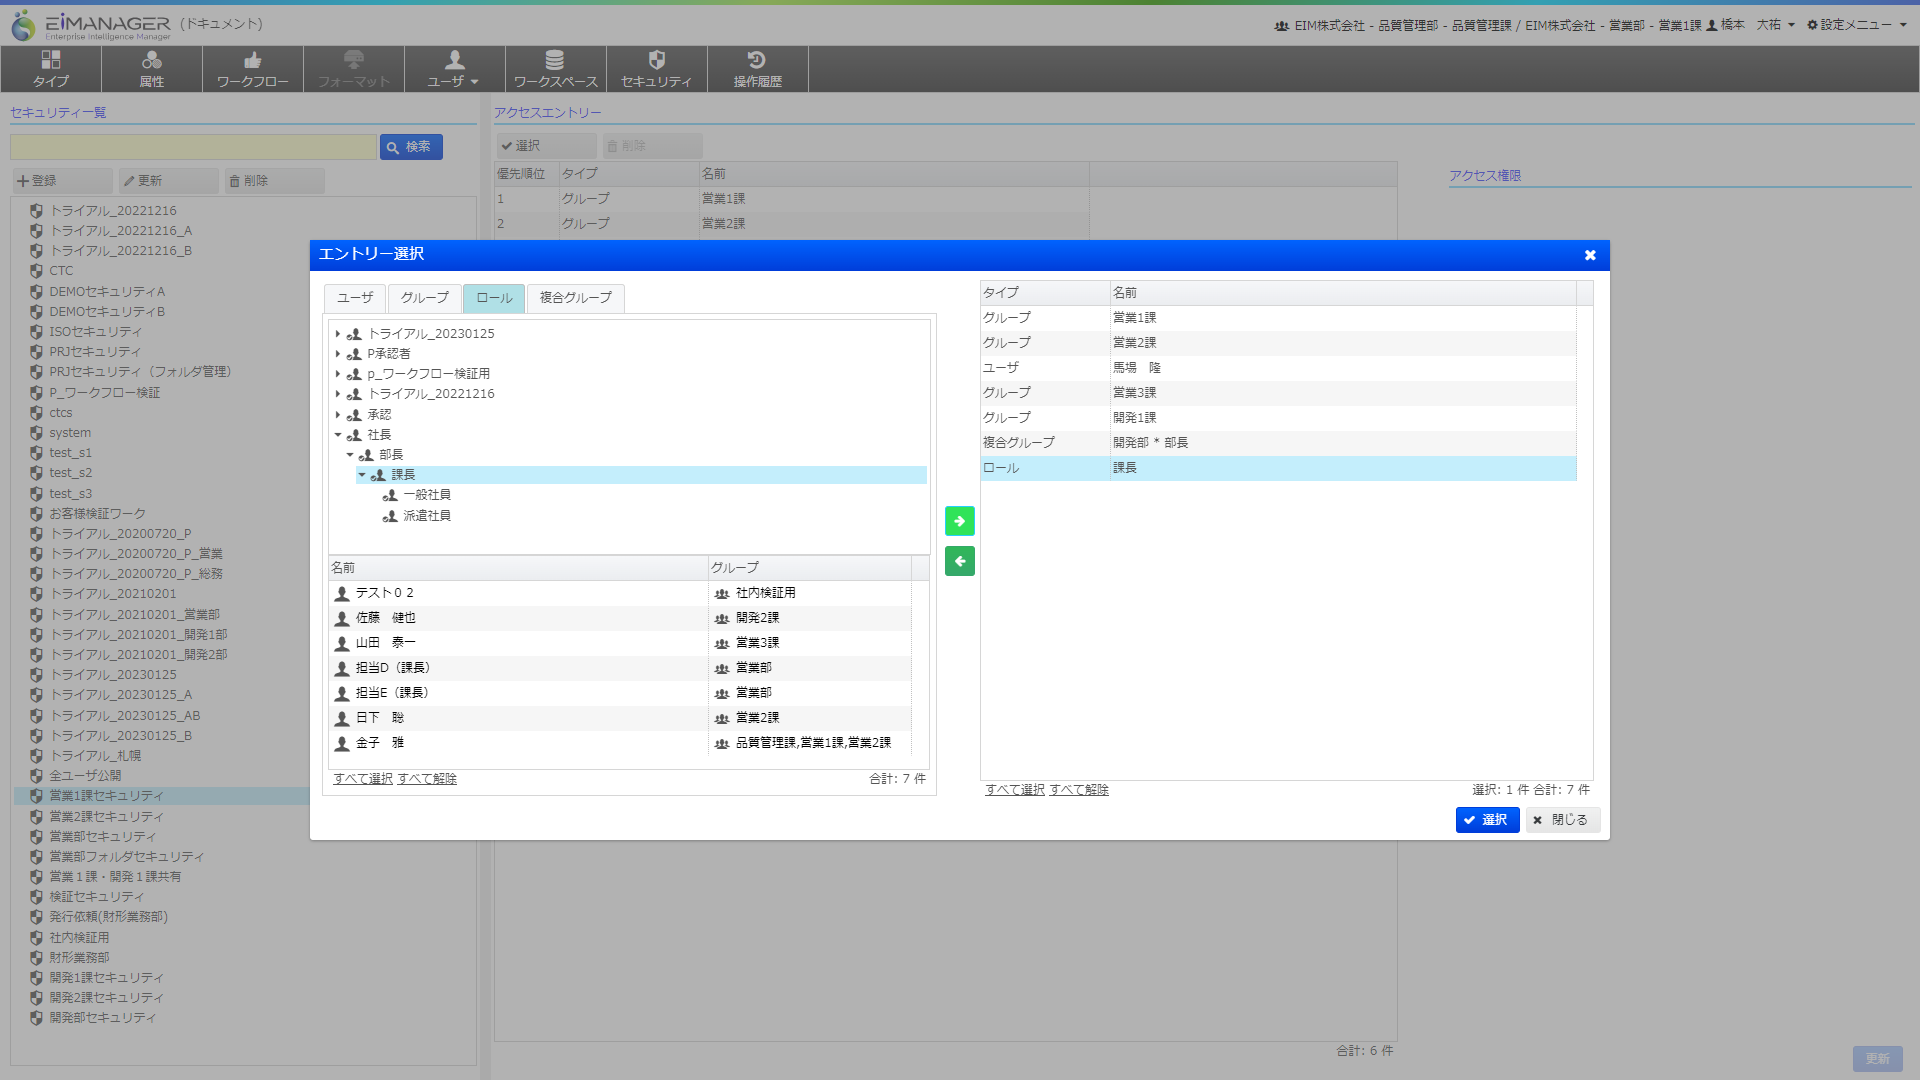Viewport: 1920px width, 1080px height.
Task: Select 開発部セキュリティ in the security list
Action: pos(103,1018)
